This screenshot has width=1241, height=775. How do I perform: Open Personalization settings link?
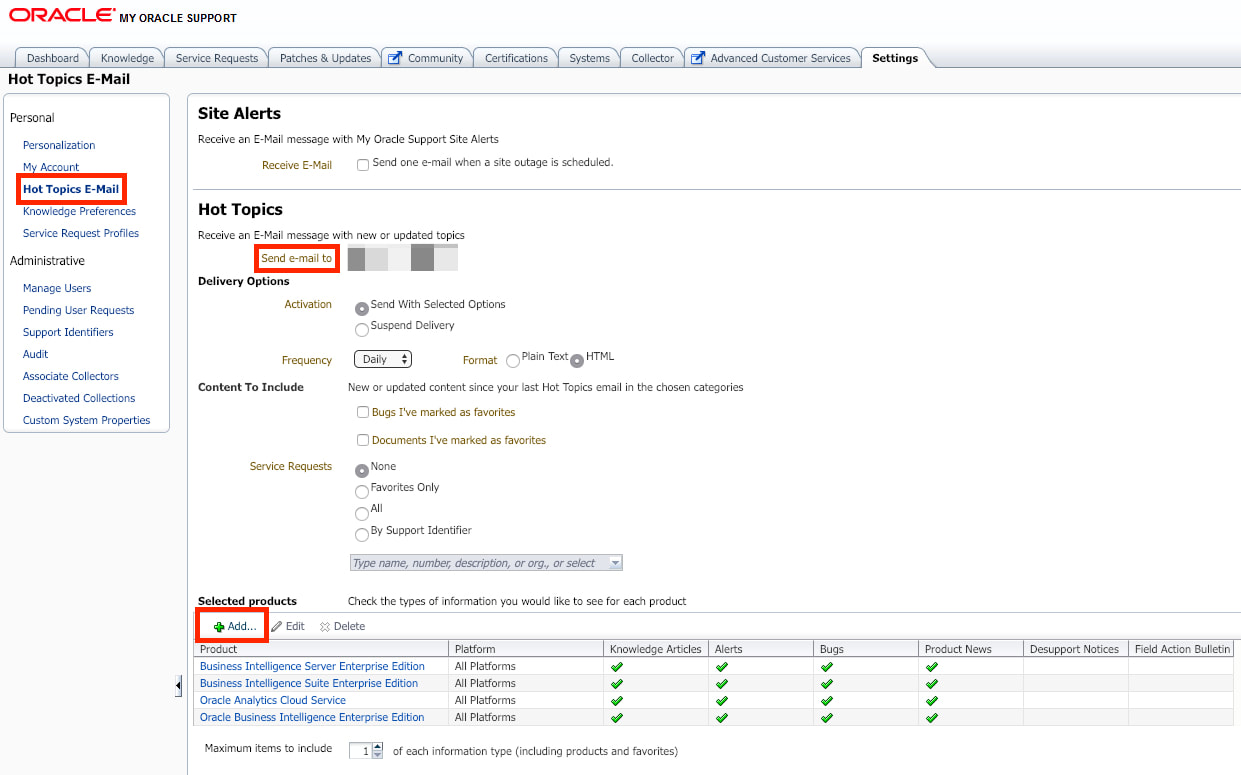point(59,145)
